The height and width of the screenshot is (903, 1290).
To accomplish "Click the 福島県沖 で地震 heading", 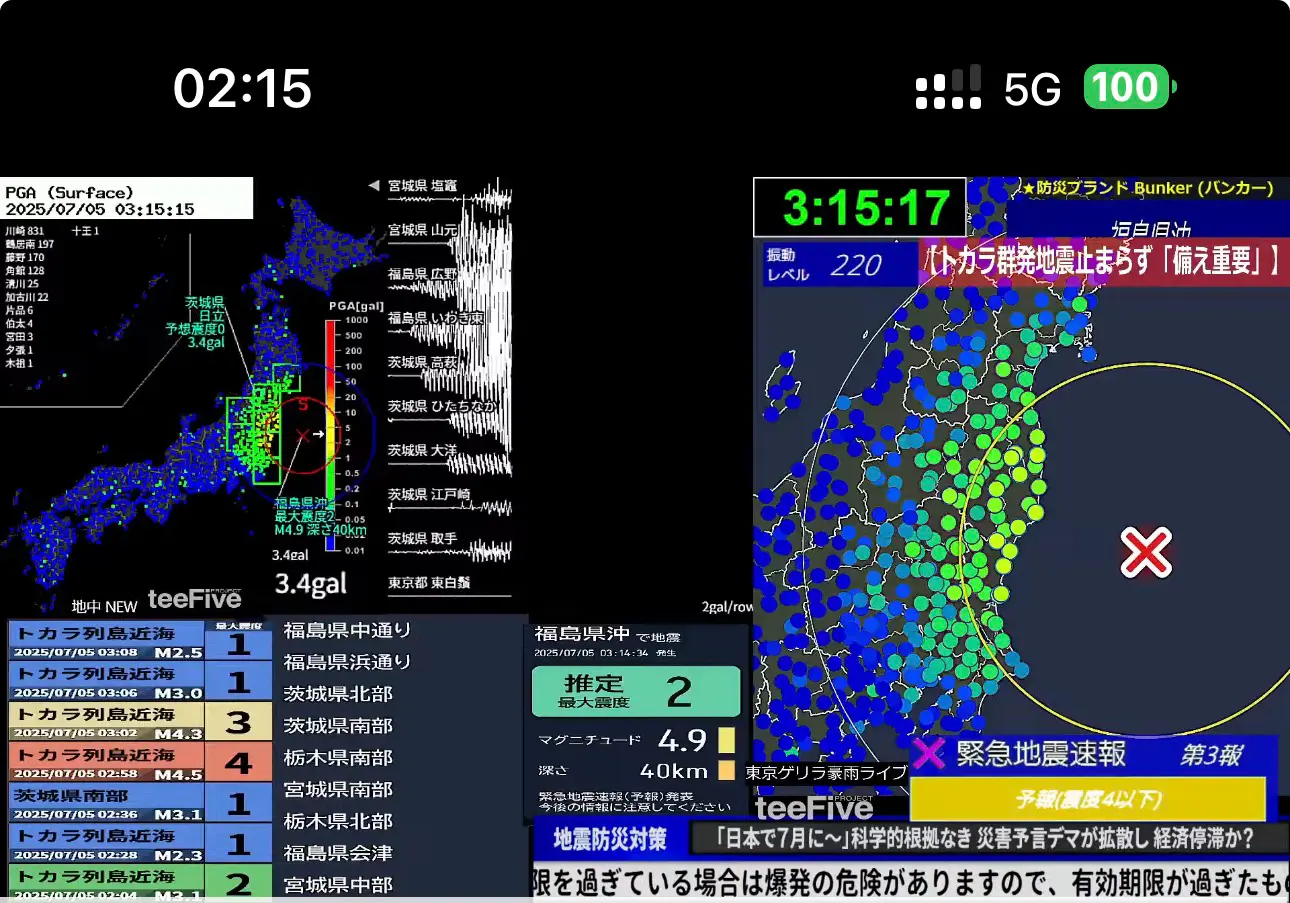I will point(606,634).
